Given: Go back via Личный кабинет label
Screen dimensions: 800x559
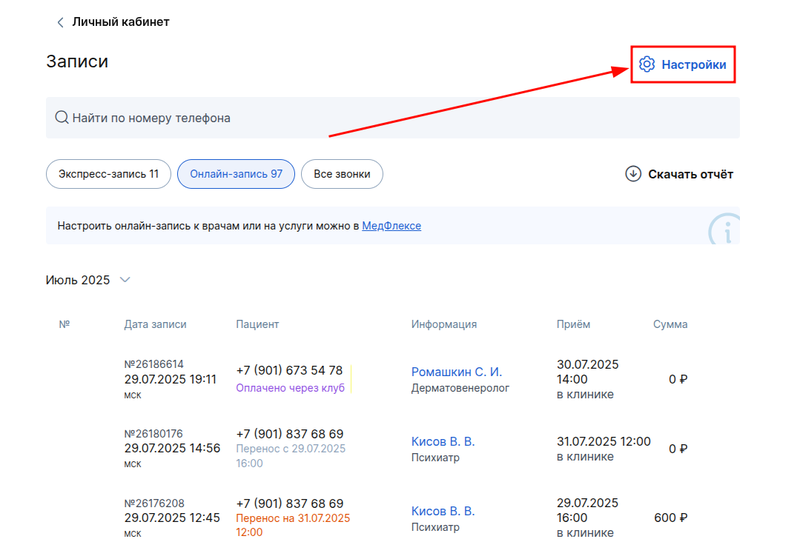Looking at the screenshot, I should click(120, 22).
